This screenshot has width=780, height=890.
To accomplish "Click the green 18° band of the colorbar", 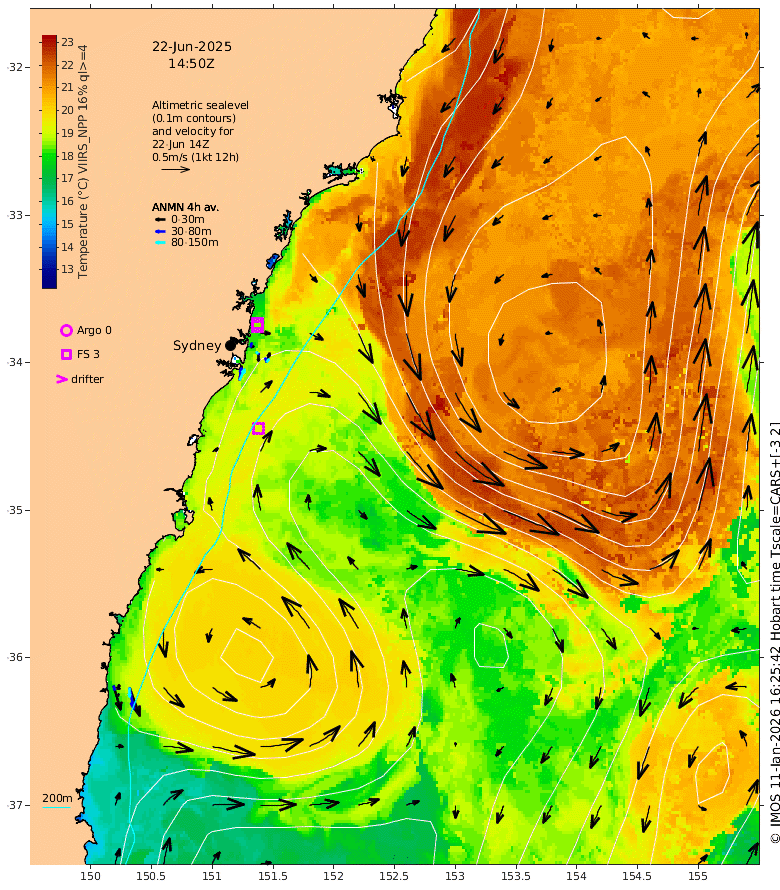I will [x=49, y=156].
